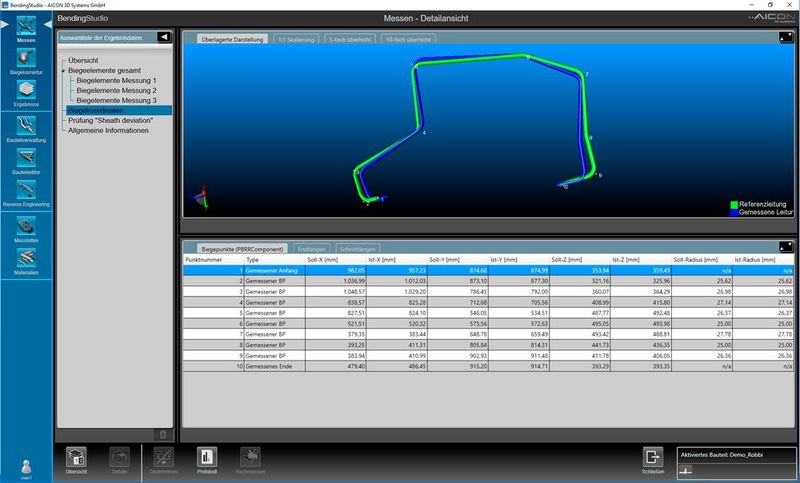Viewport: 800px width, 483px height.
Task: Click the Ist-Radius [mm] column header
Action: (763, 260)
